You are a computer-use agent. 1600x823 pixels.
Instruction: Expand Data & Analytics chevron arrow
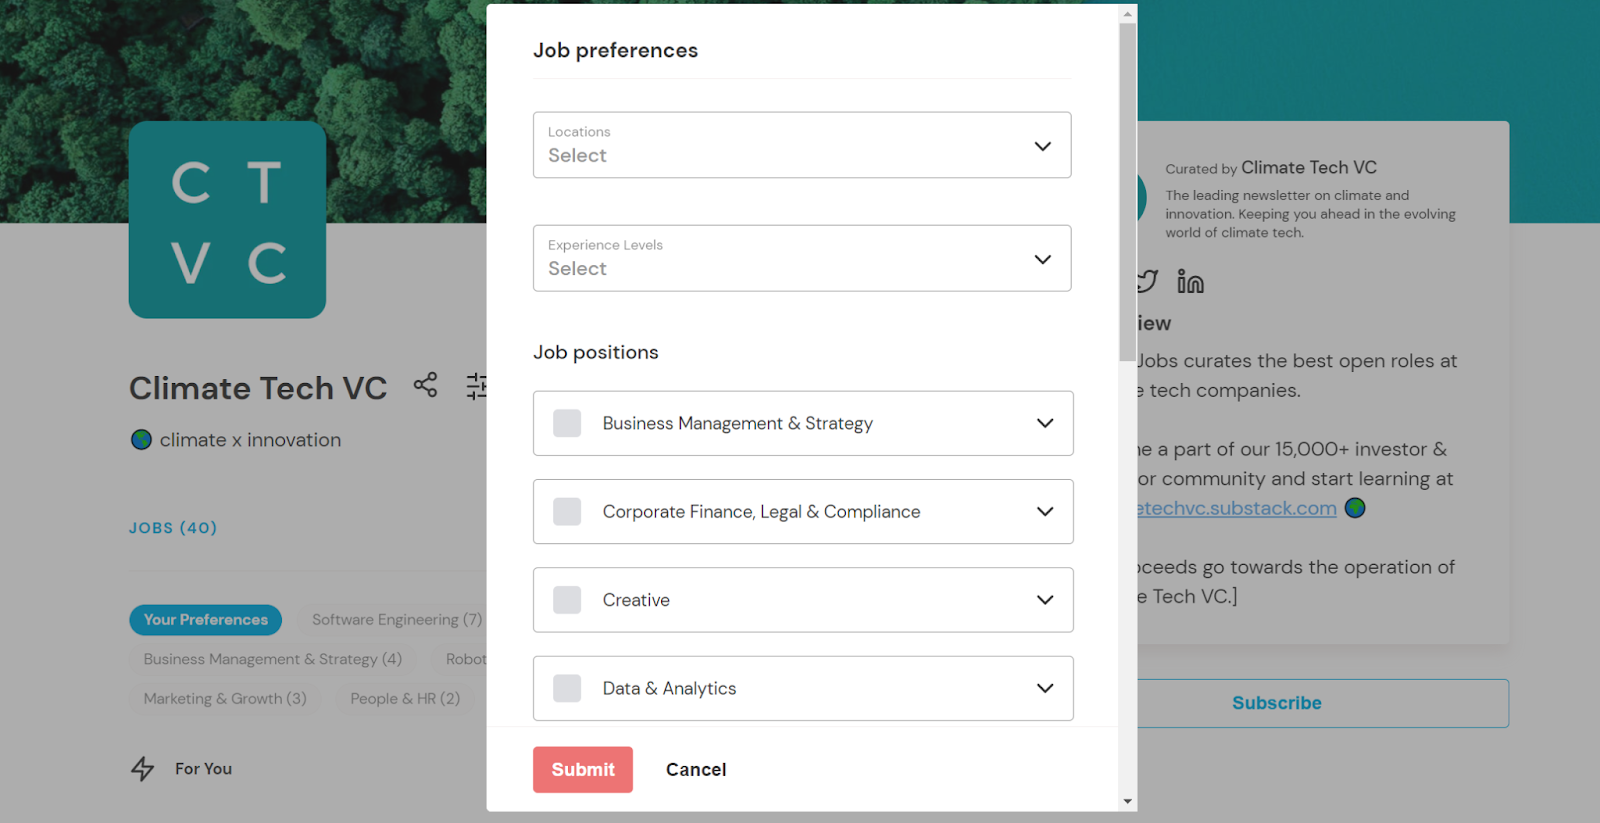pos(1045,688)
